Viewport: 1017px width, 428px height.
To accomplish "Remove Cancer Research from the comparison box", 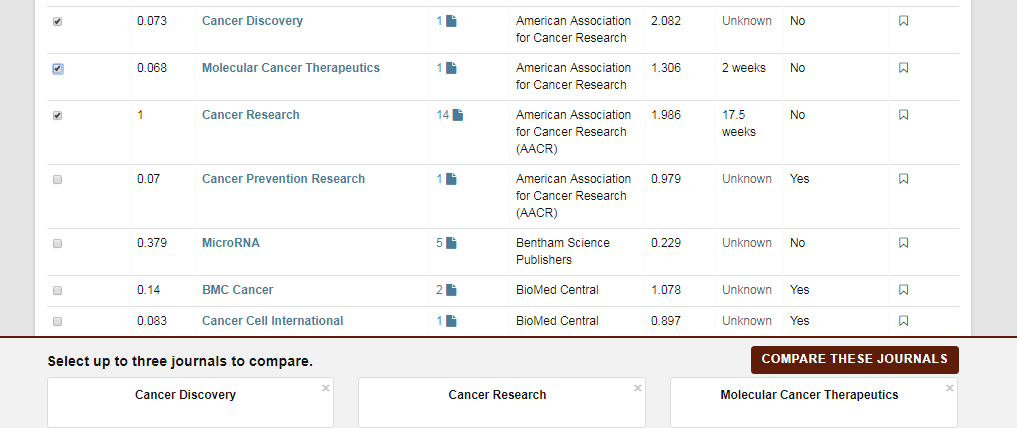I will coord(638,388).
